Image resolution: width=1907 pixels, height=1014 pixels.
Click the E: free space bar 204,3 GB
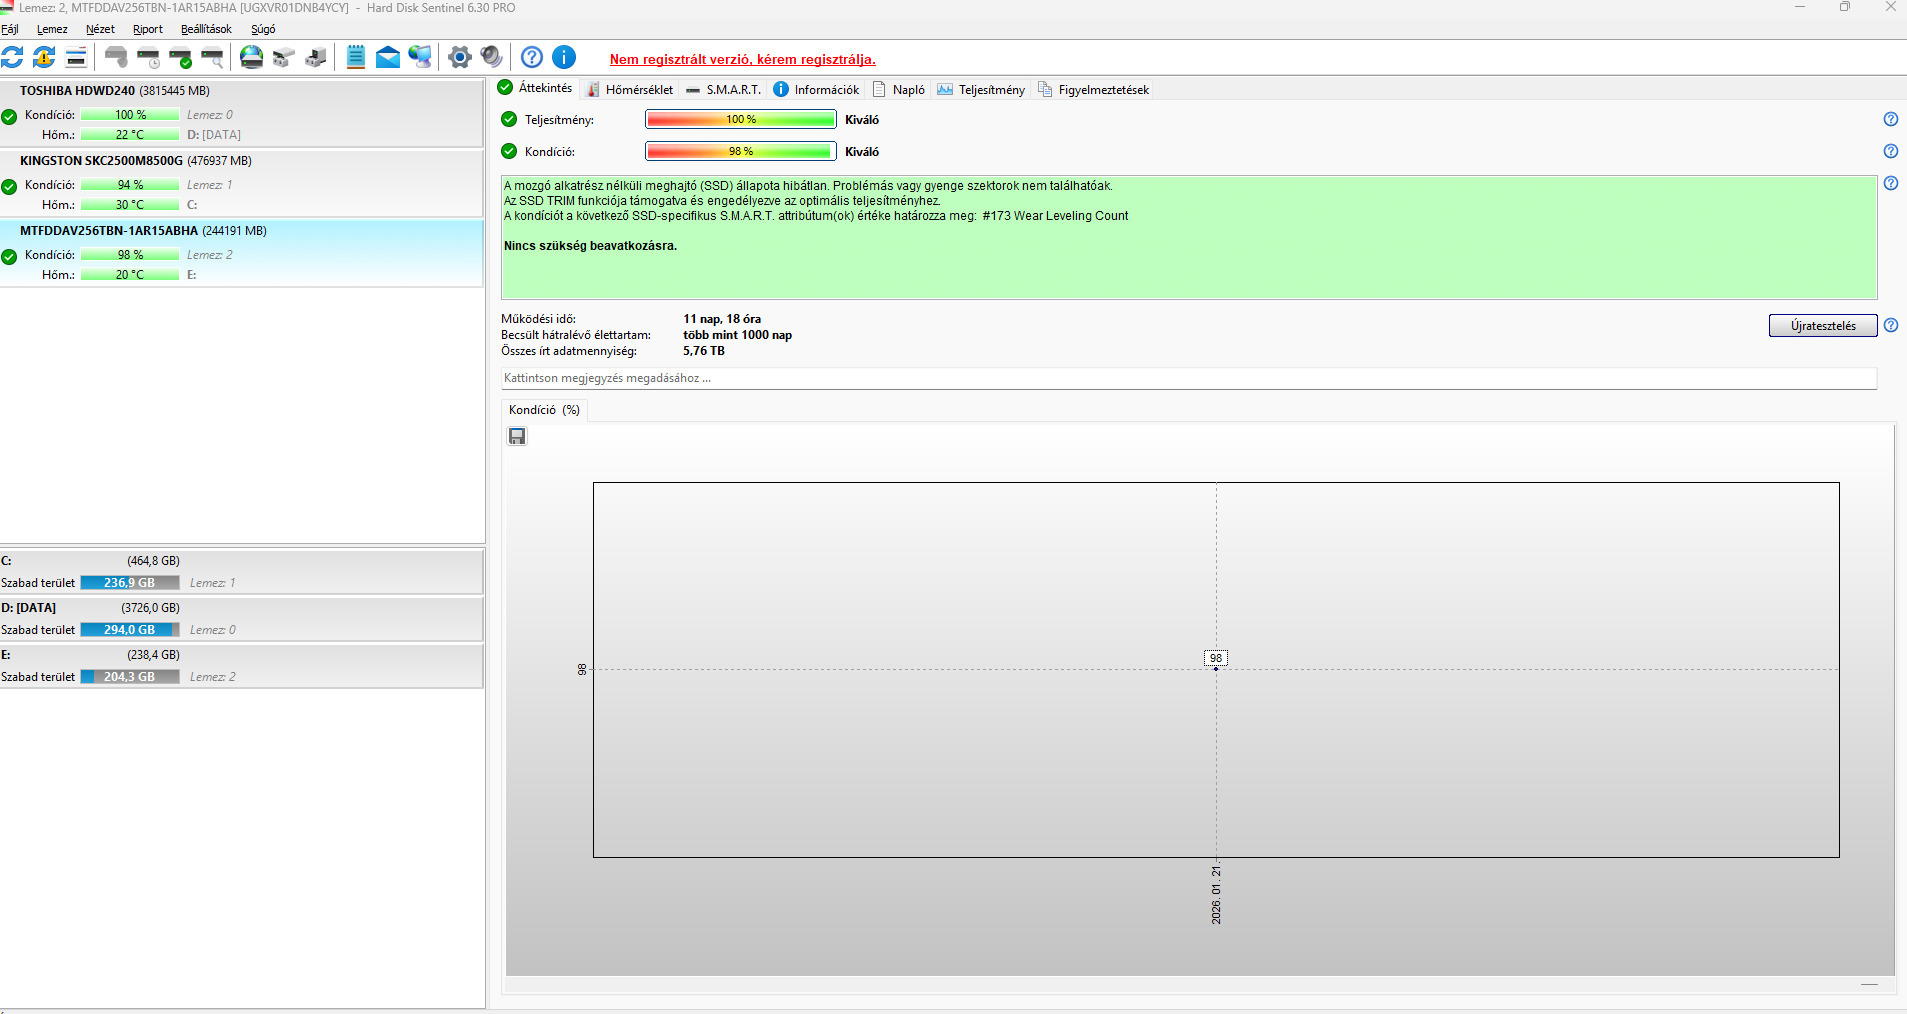130,677
